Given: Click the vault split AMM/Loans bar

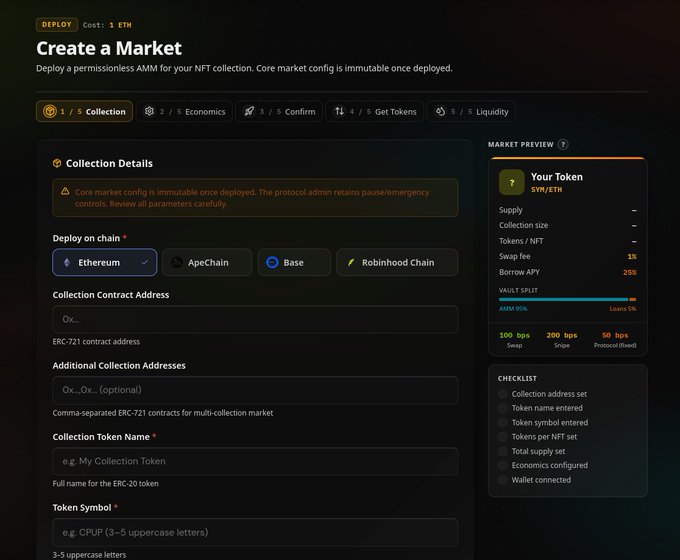Looking at the screenshot, I should coord(568,299).
